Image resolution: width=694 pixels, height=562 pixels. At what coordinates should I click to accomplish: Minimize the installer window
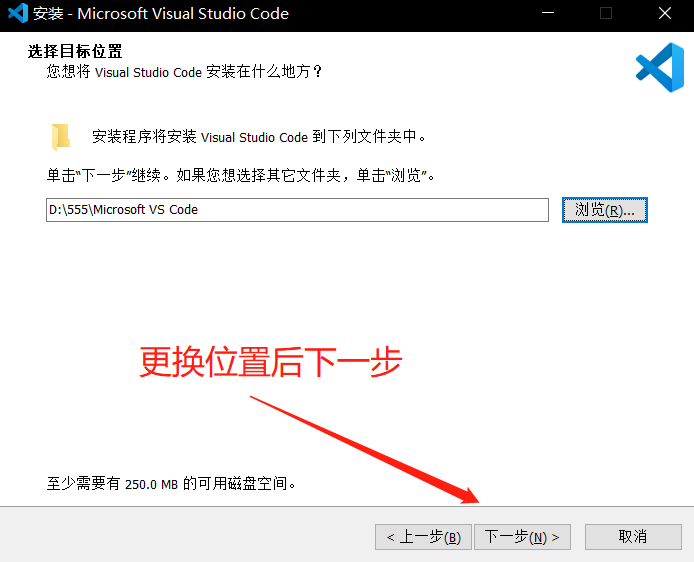tap(548, 13)
